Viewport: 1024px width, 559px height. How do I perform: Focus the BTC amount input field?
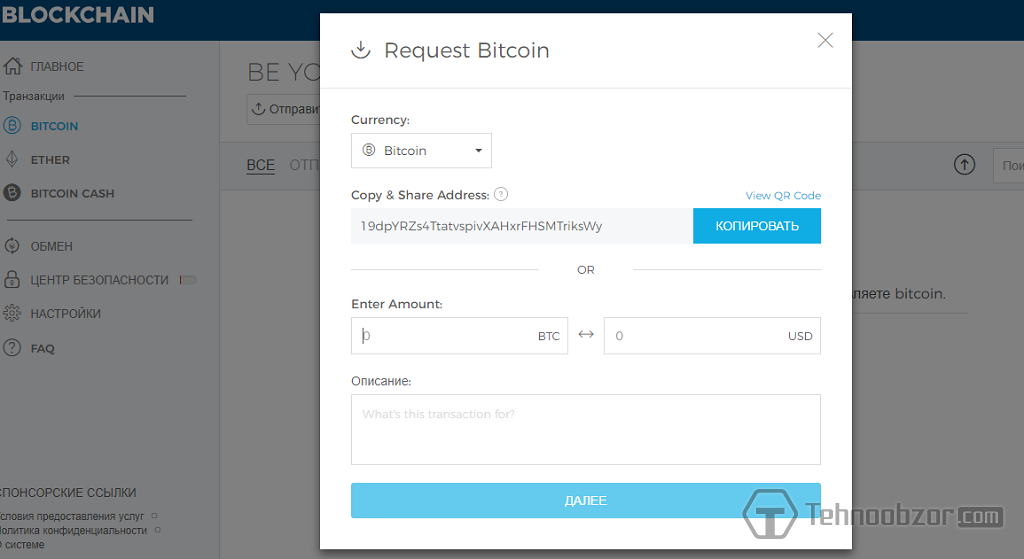point(459,336)
